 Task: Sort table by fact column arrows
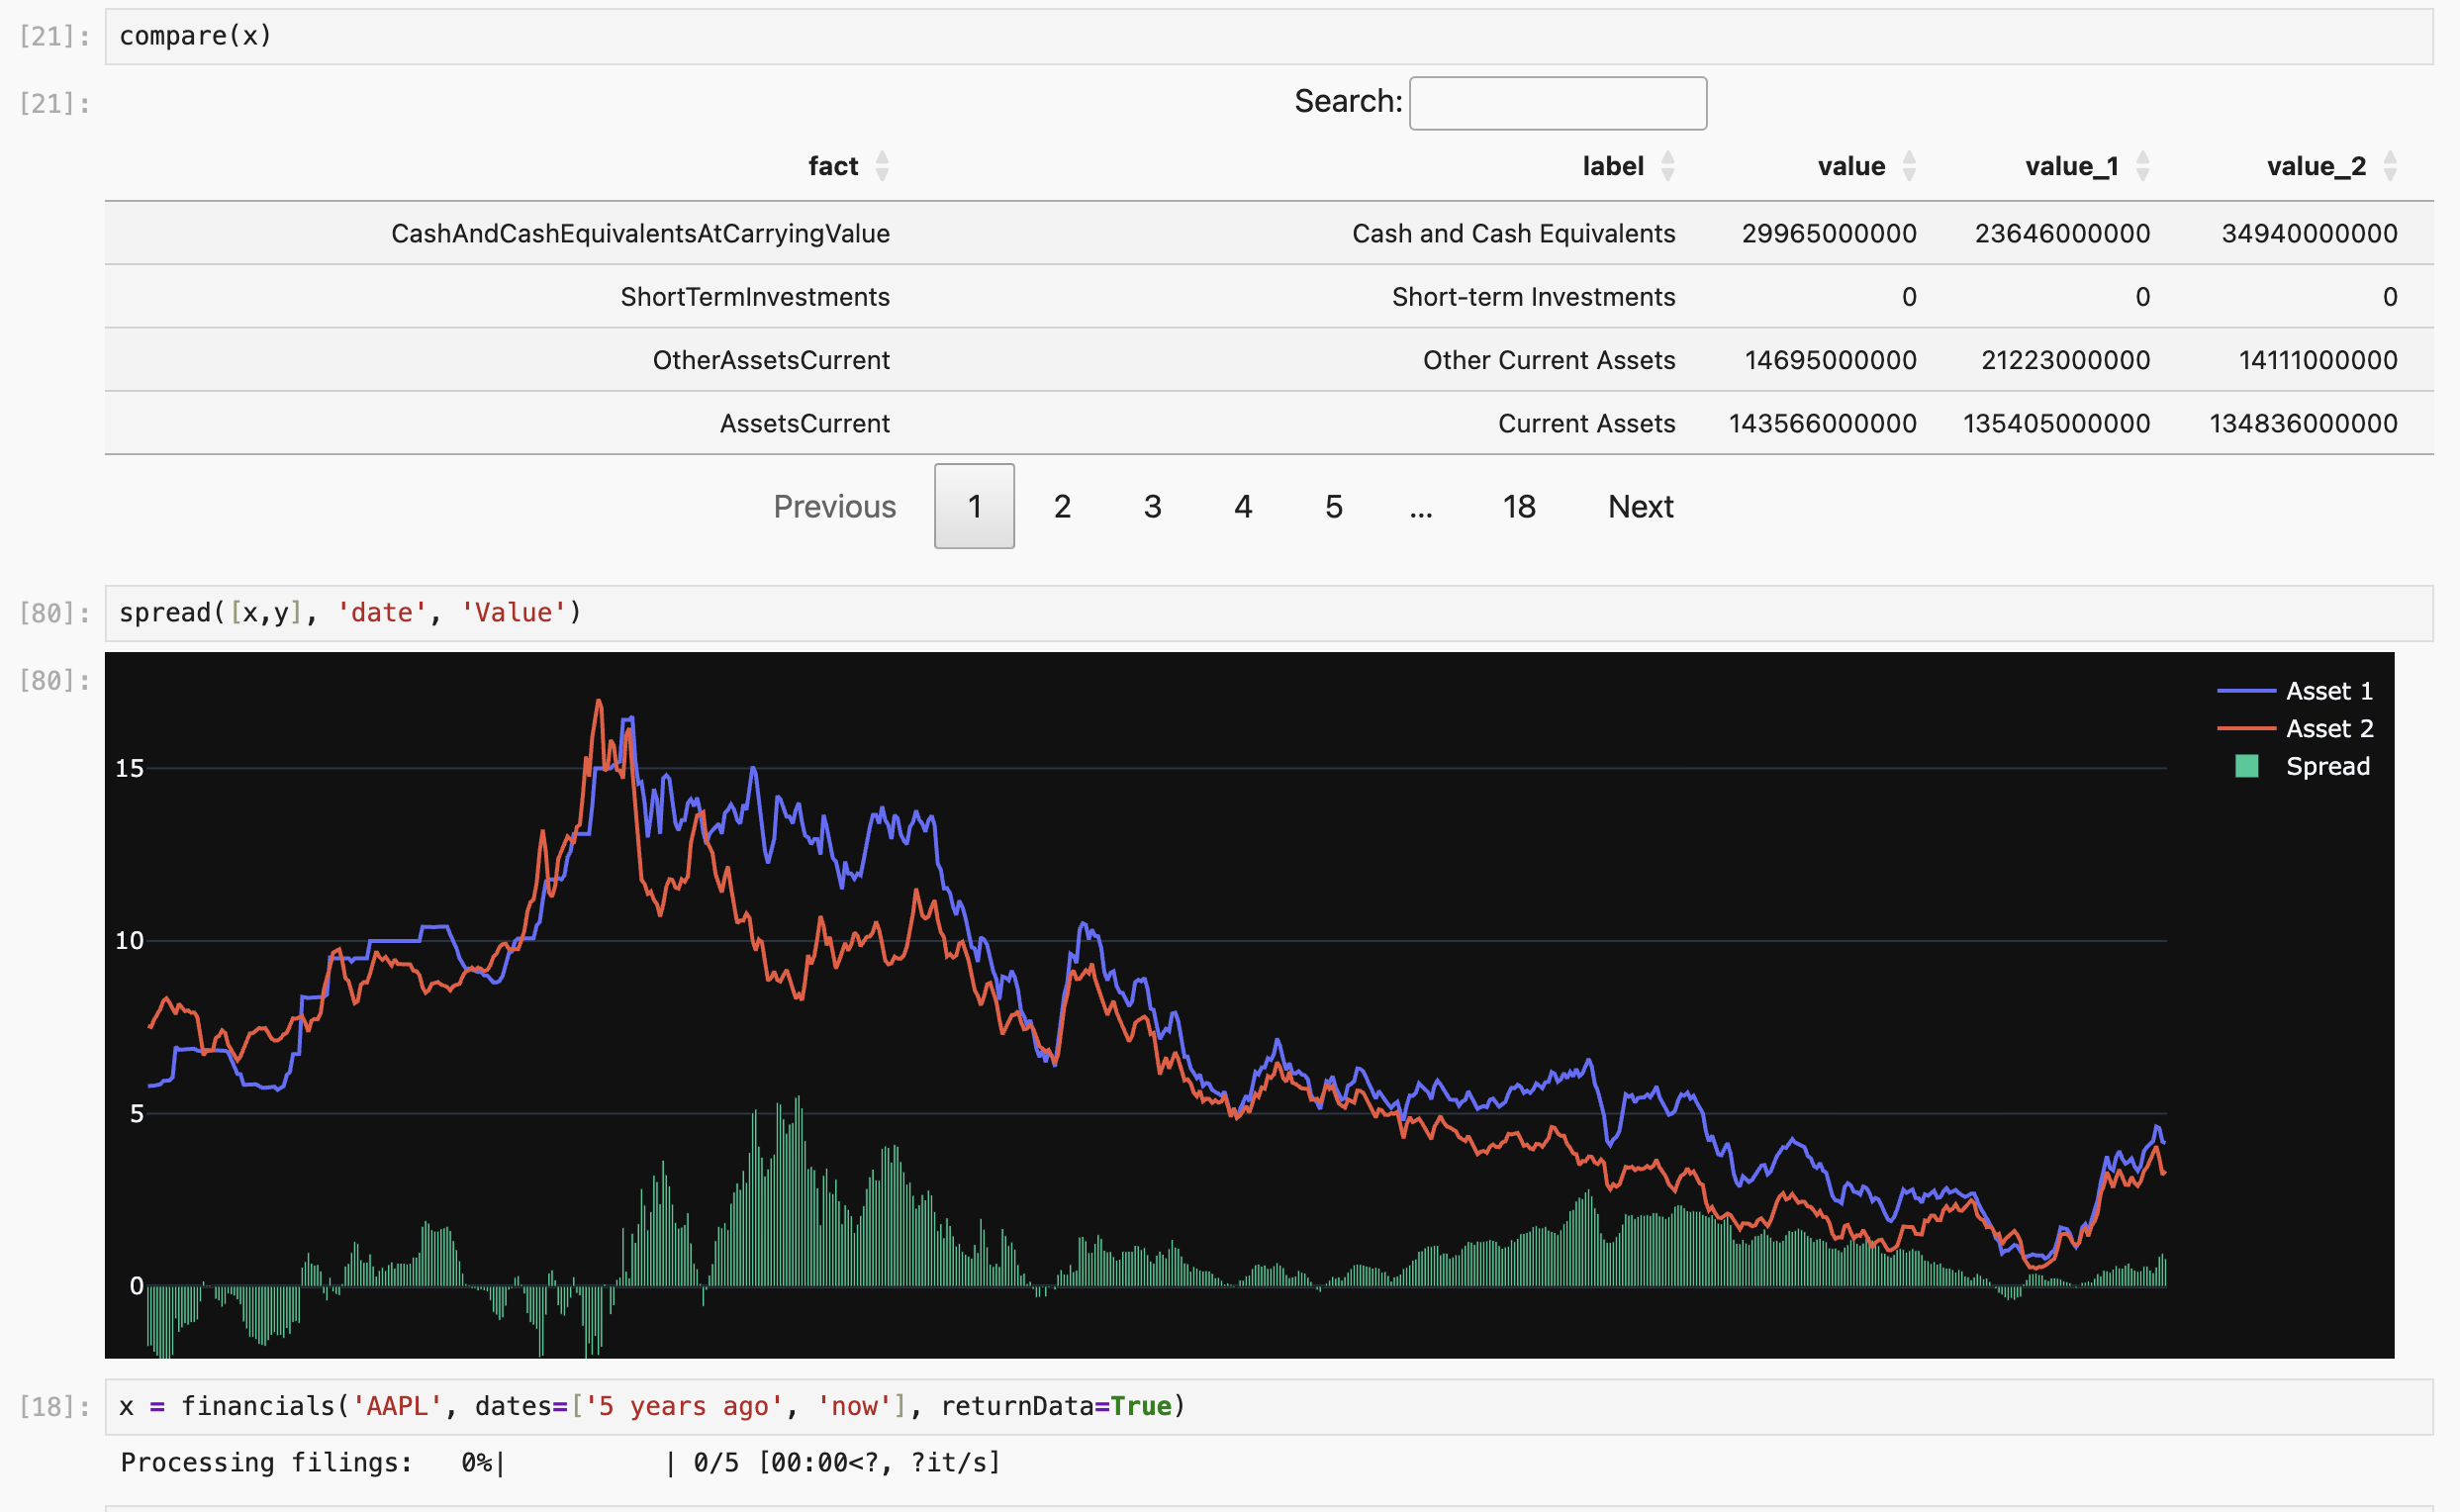tap(882, 166)
